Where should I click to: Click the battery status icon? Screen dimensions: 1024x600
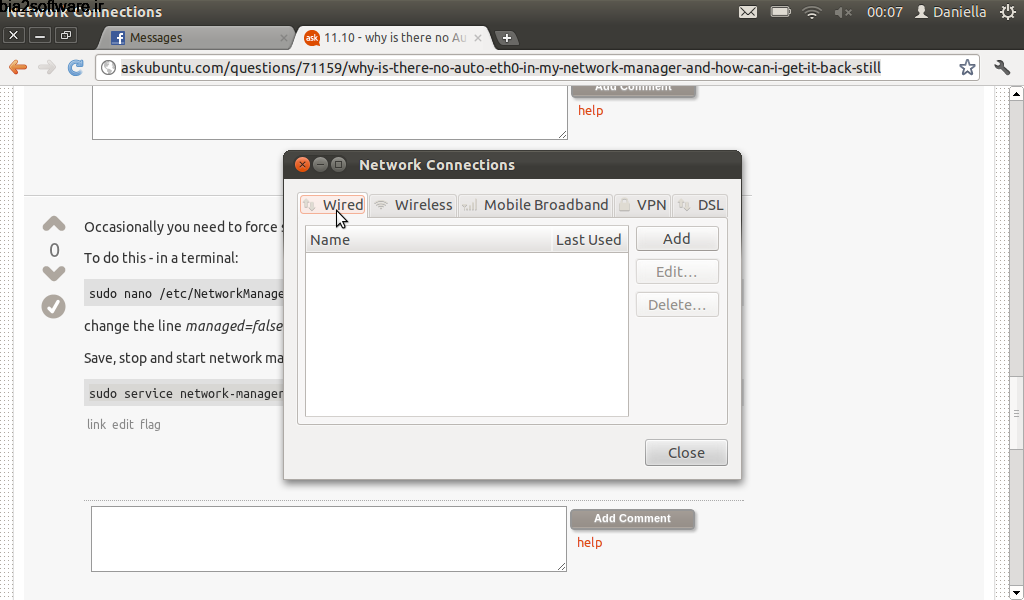[780, 12]
